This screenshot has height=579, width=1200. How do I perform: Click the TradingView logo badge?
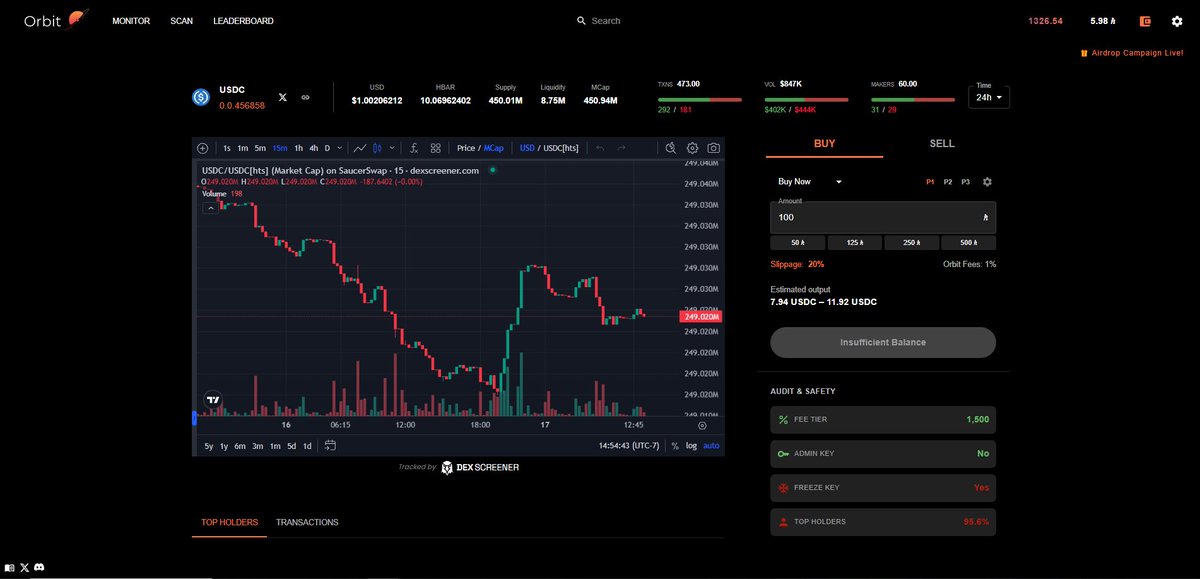coord(213,399)
